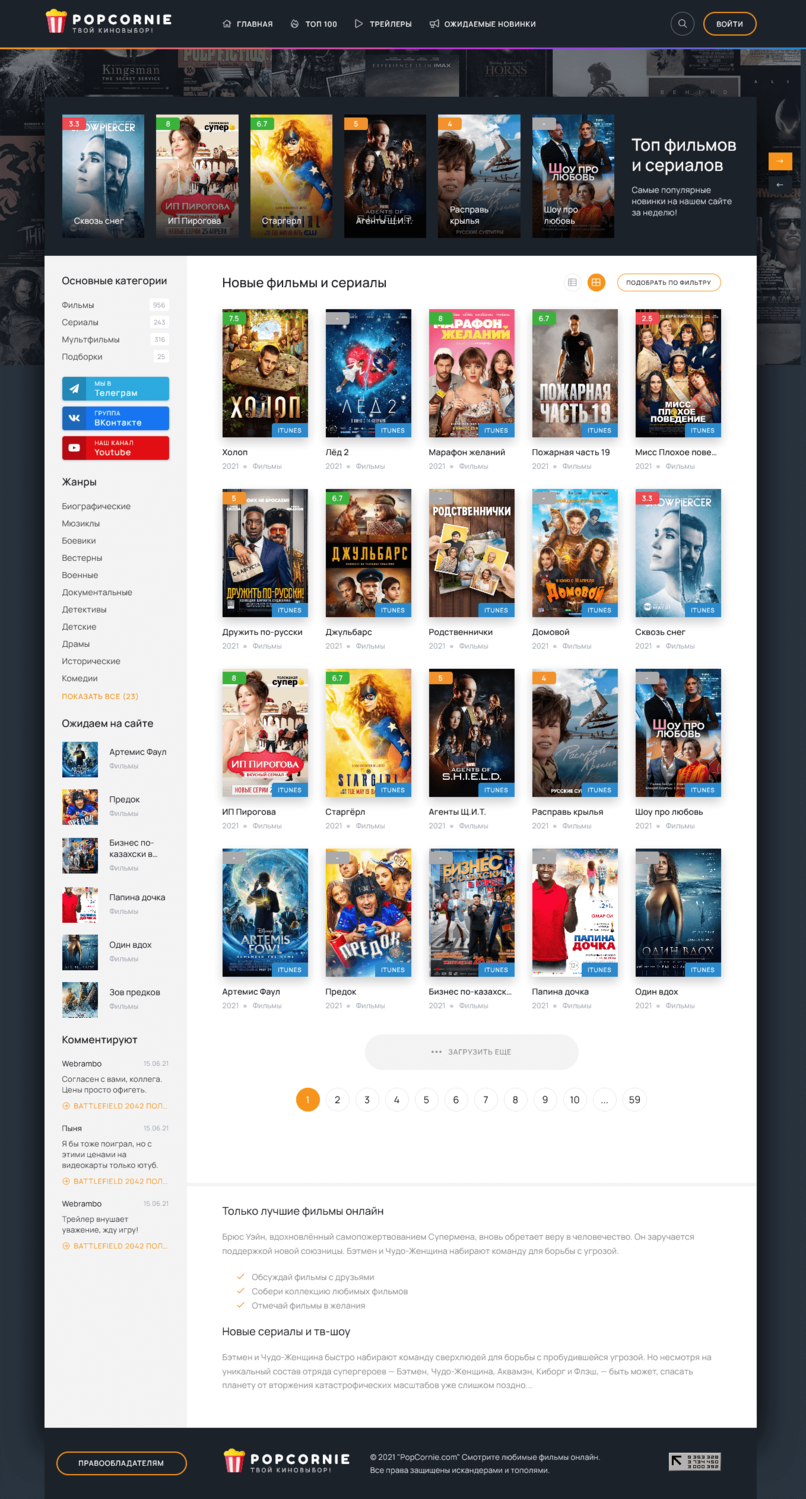Click the Войти login button

click(730, 24)
